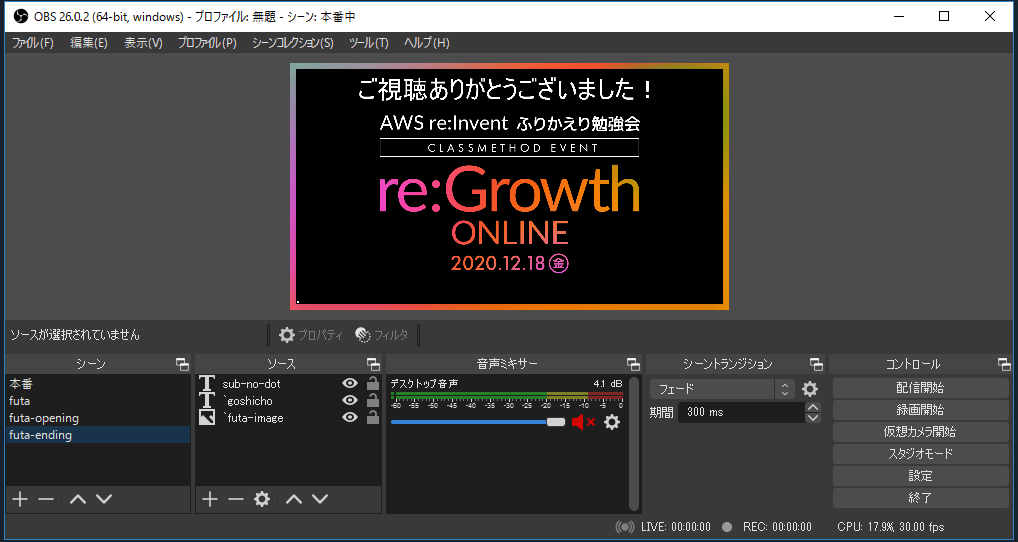Screen dimensions: 1018x542
Task: Toggle スタジオモード button
Action: point(920,454)
